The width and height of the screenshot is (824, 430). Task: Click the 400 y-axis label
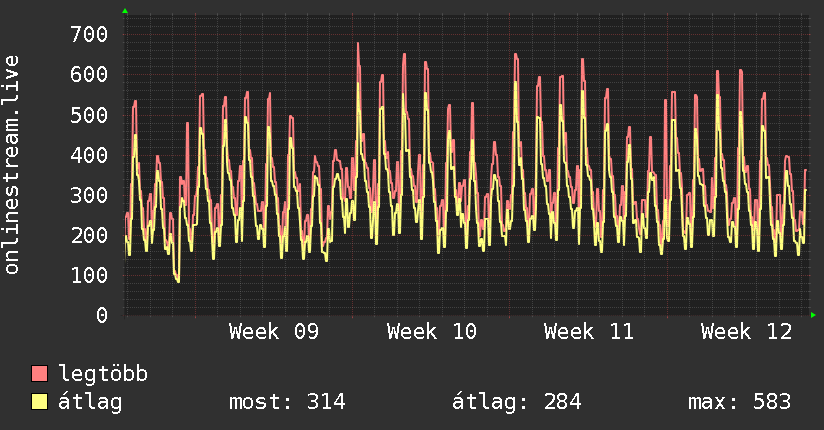89,155
